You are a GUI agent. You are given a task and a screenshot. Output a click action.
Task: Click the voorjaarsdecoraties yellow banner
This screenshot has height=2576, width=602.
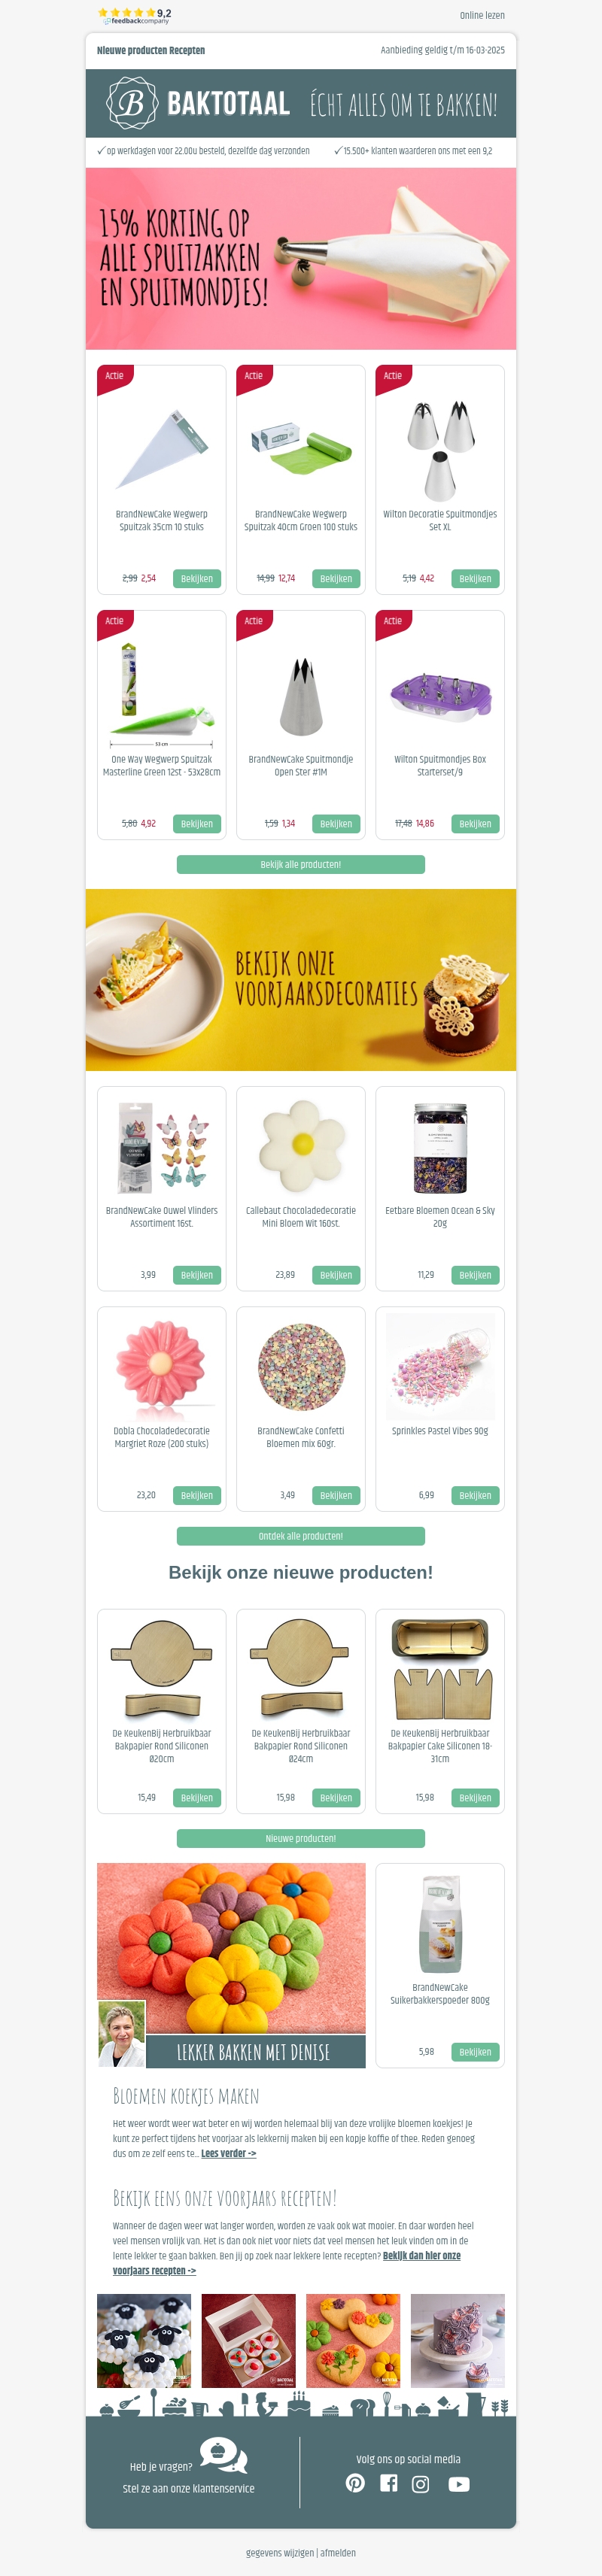(x=301, y=980)
